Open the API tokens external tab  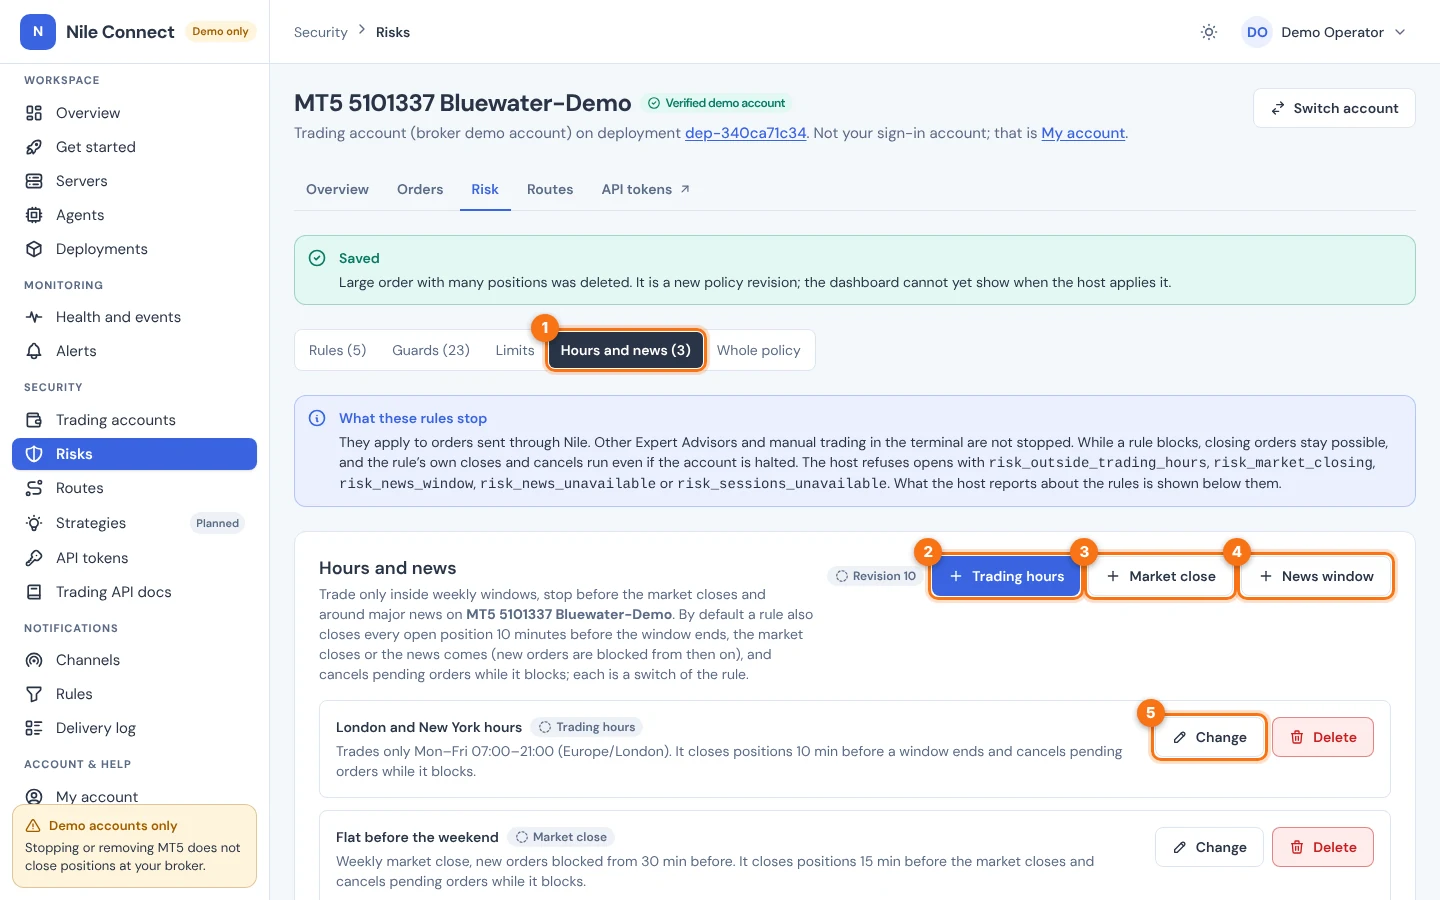coord(646,189)
